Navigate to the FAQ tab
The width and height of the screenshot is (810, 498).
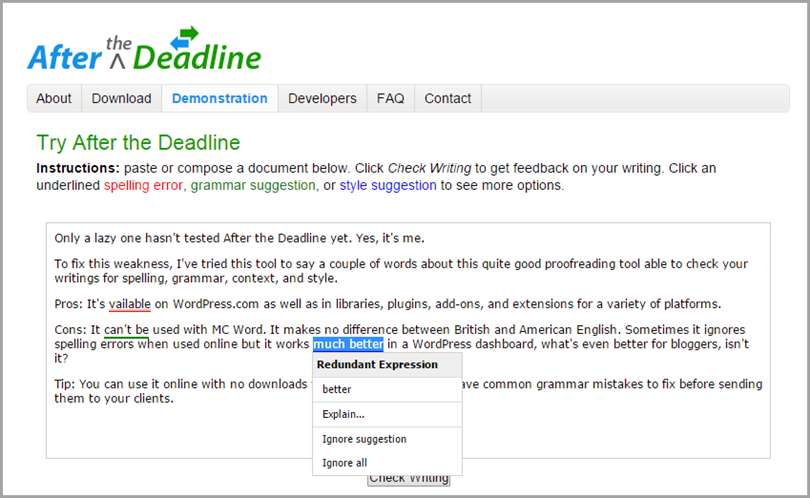390,98
